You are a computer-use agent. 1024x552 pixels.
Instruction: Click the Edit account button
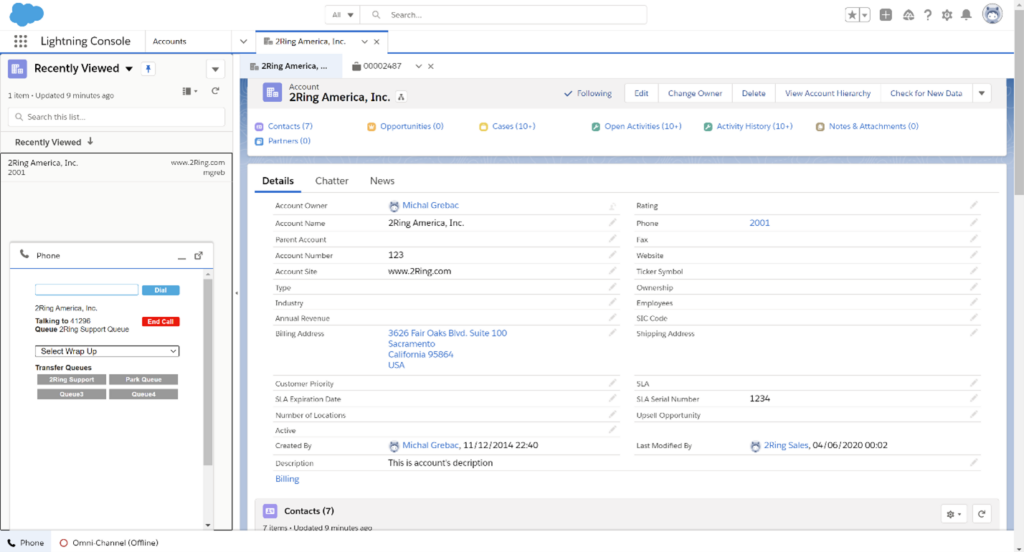(x=641, y=93)
